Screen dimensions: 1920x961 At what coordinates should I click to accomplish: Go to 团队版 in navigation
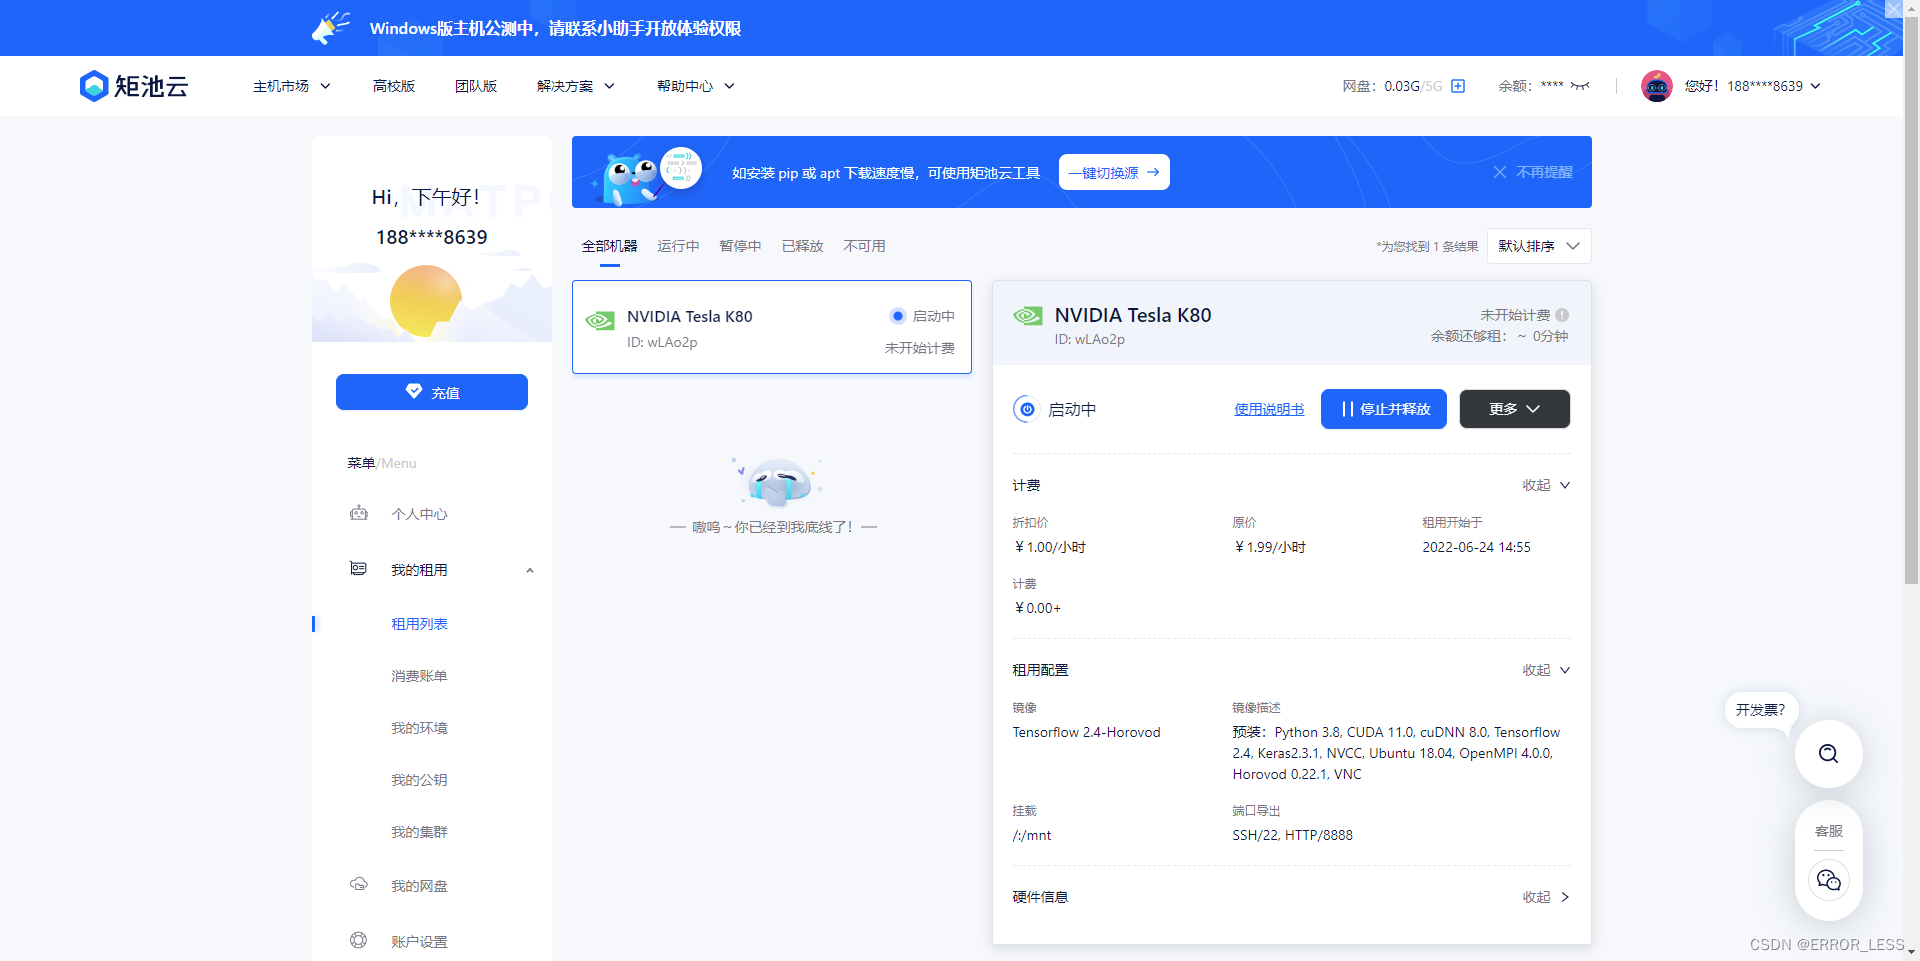(x=476, y=86)
